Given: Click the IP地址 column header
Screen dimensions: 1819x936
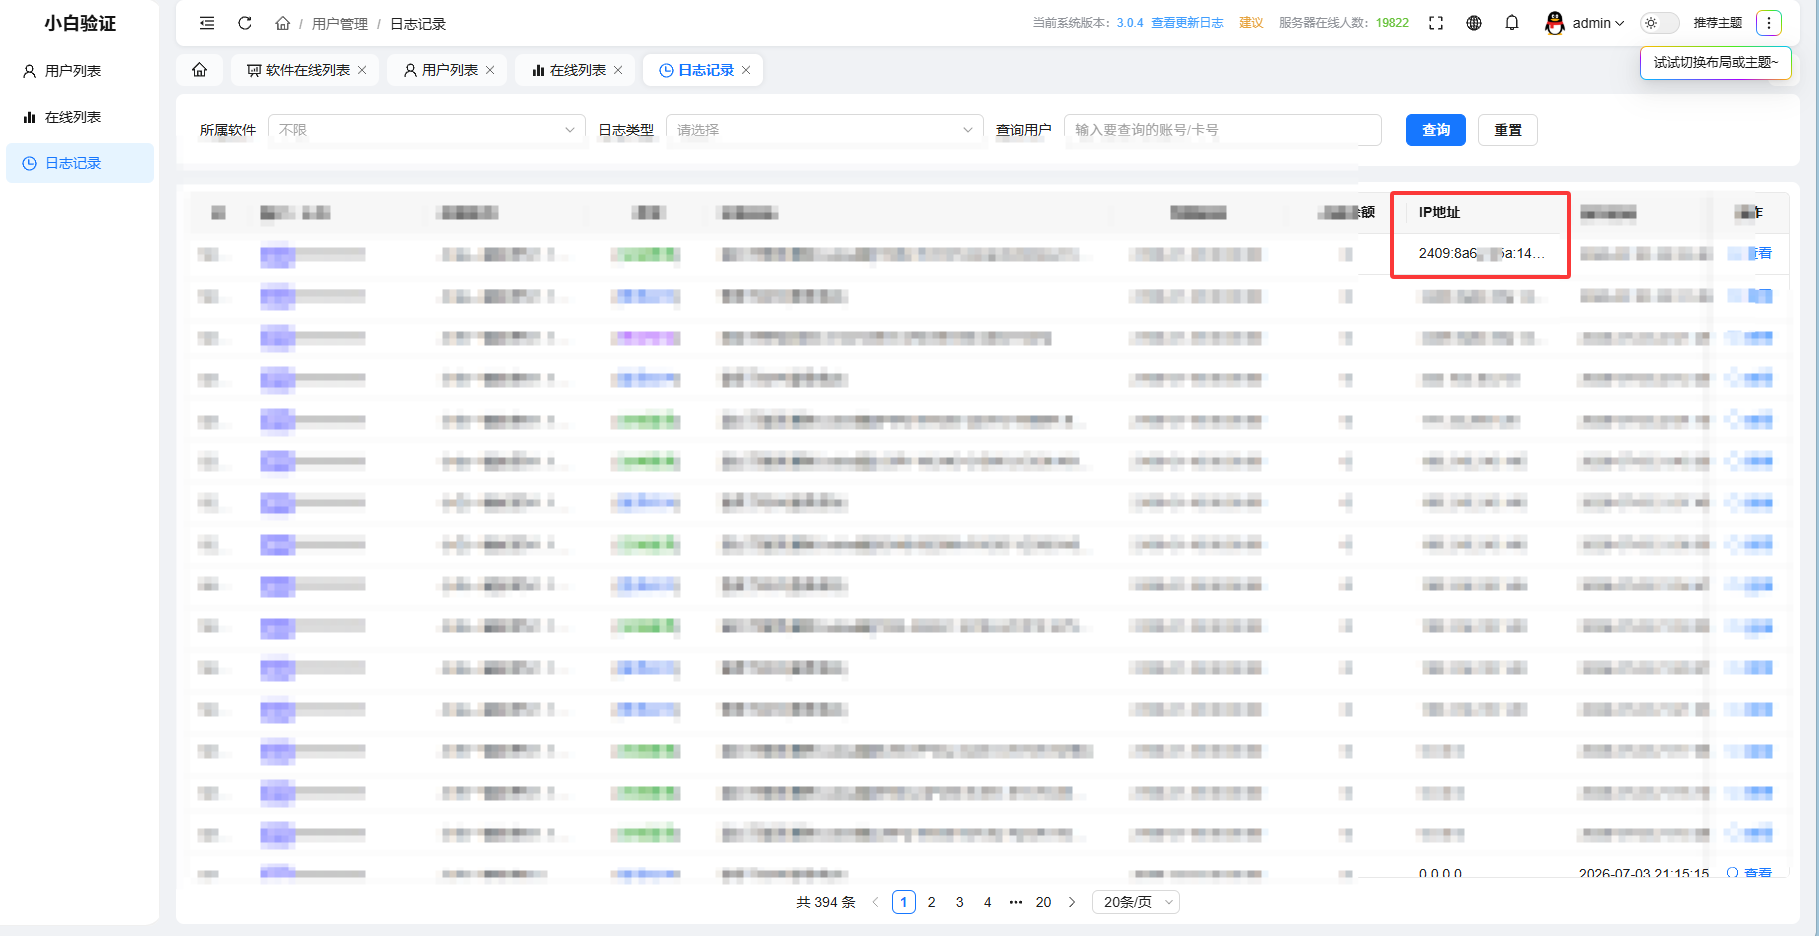Looking at the screenshot, I should [1439, 212].
